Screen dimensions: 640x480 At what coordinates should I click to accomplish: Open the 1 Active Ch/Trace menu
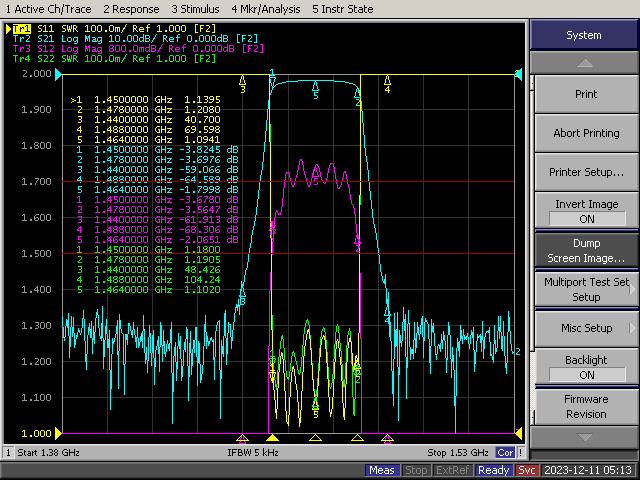pos(47,8)
